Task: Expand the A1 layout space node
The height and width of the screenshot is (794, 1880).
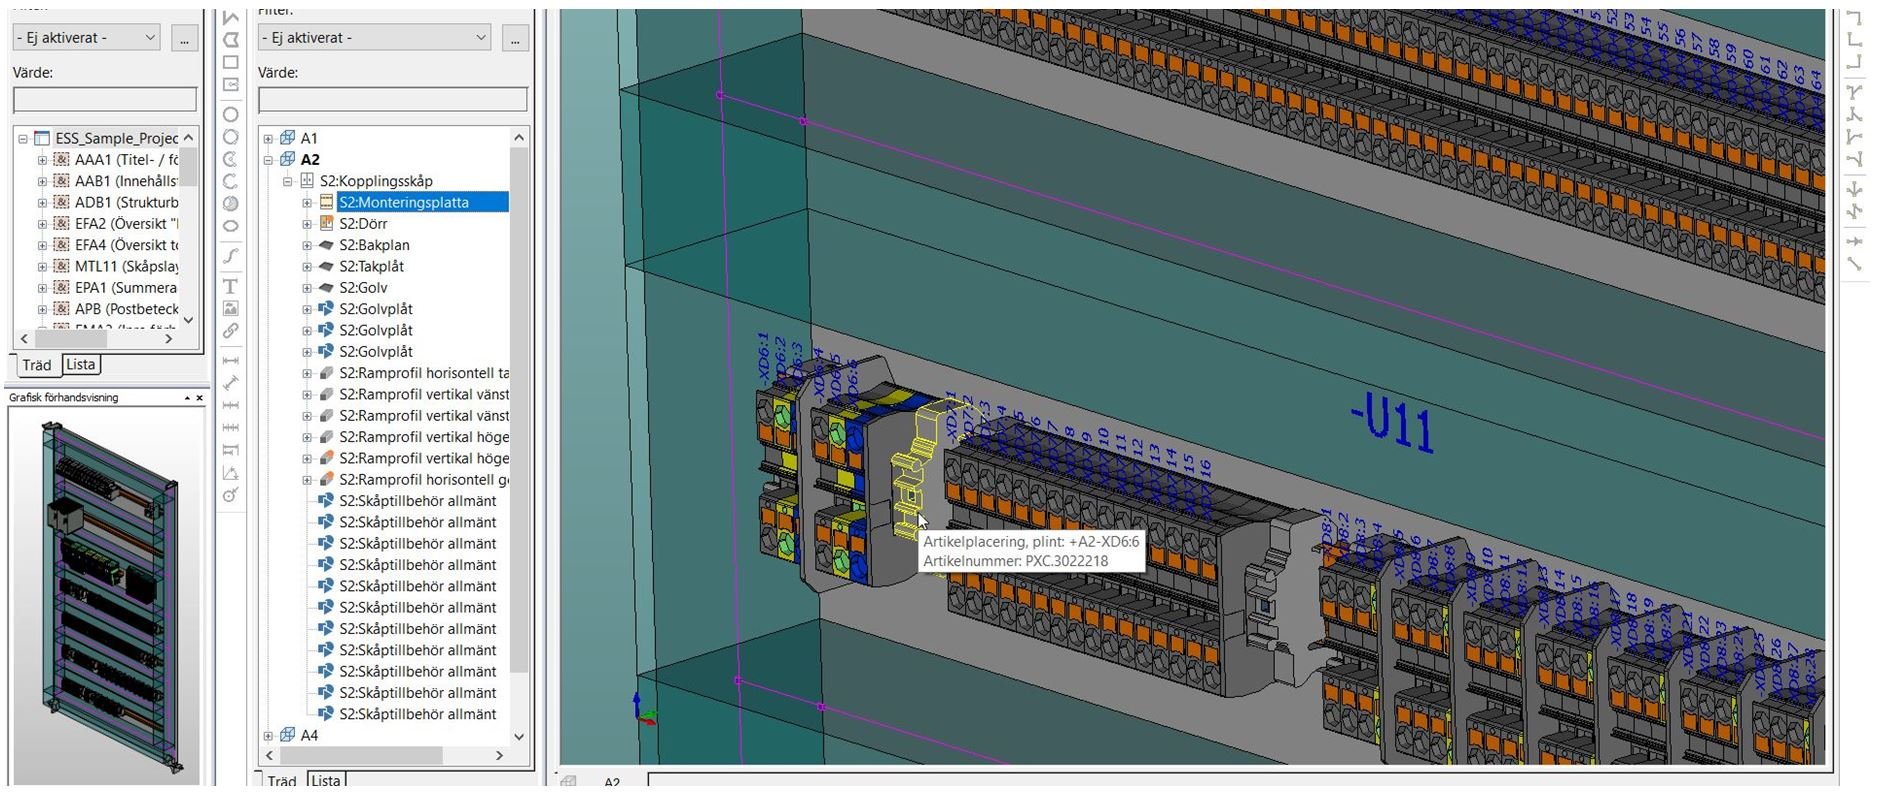Action: point(268,139)
